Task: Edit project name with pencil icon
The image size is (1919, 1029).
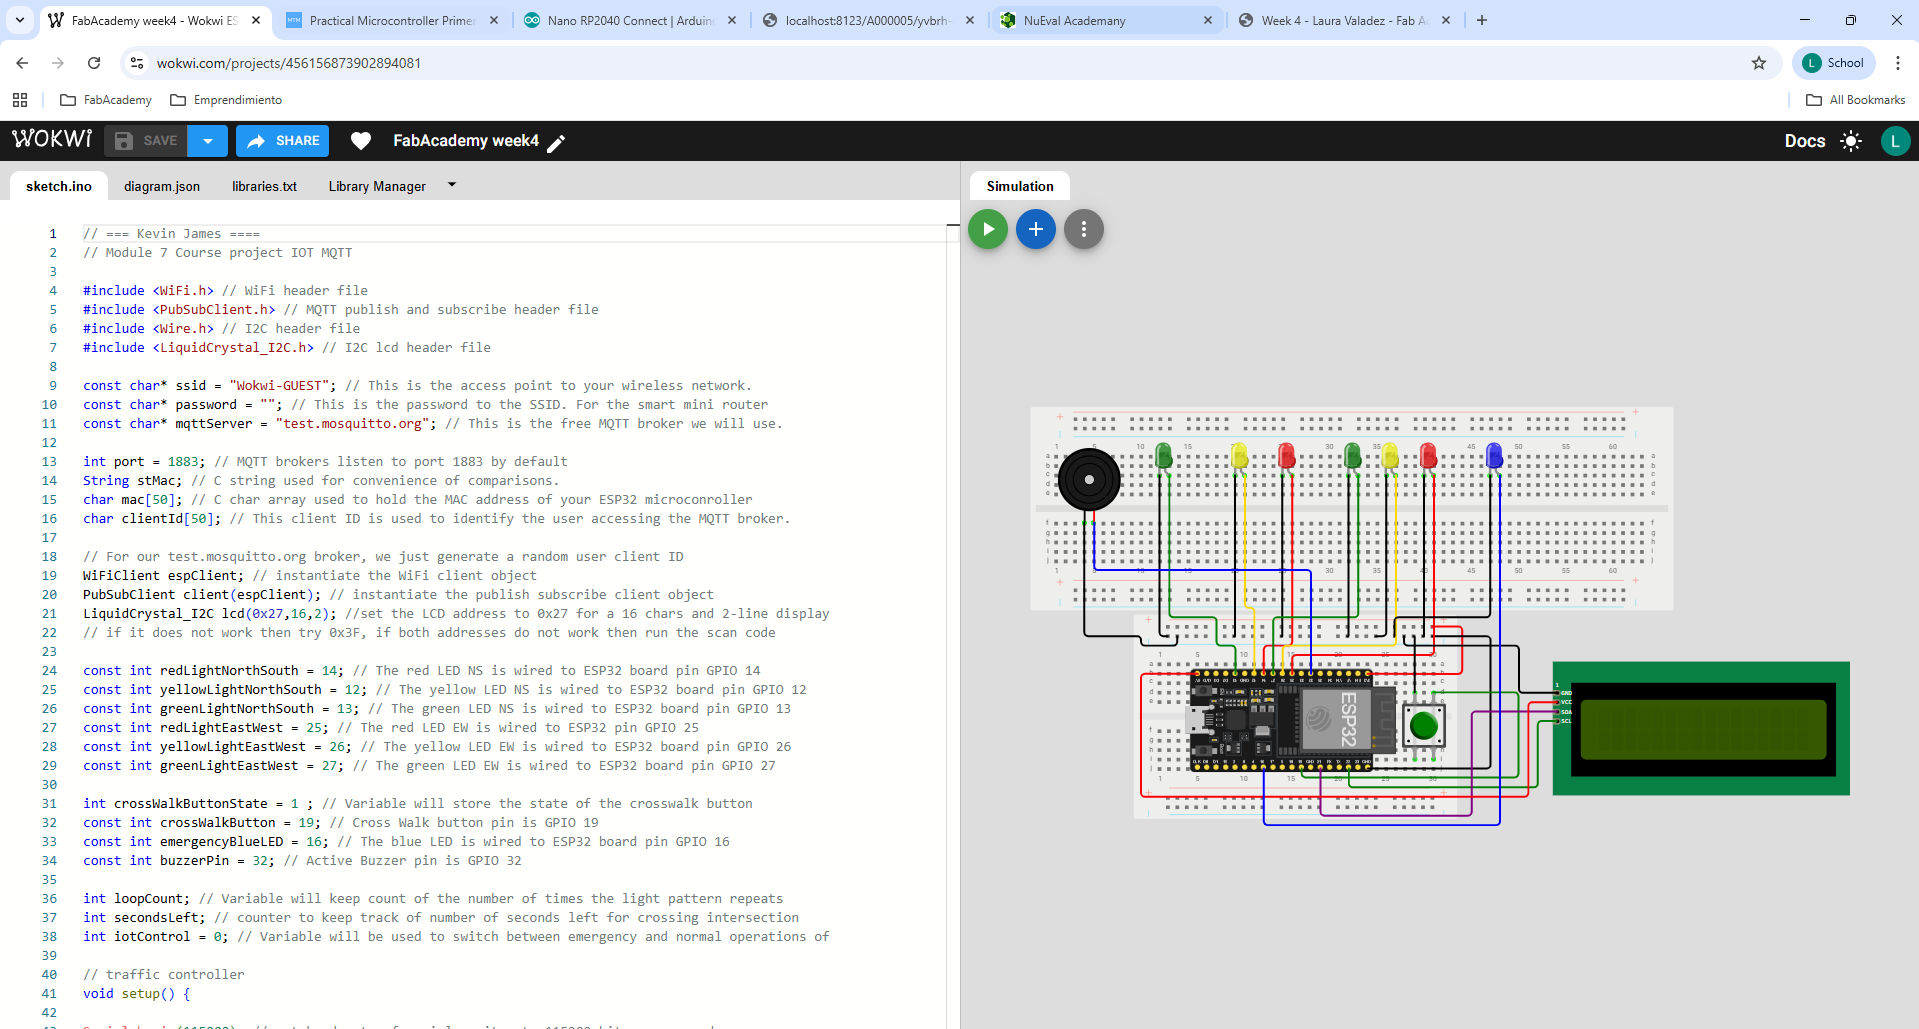Action: (557, 142)
